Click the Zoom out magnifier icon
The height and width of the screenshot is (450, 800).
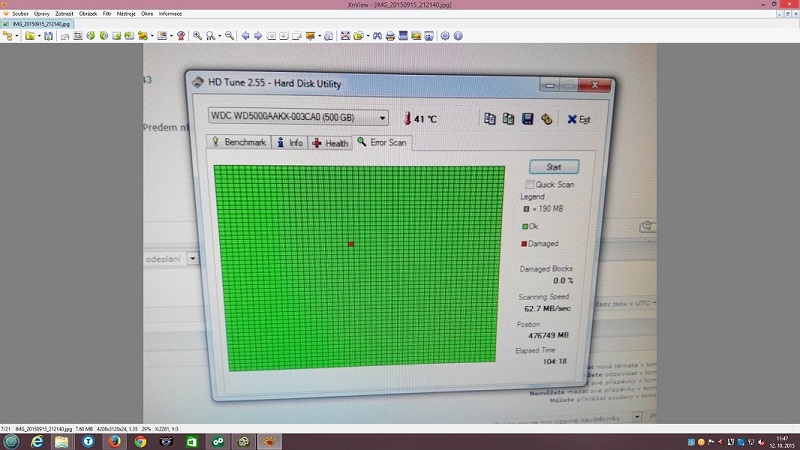click(230, 36)
